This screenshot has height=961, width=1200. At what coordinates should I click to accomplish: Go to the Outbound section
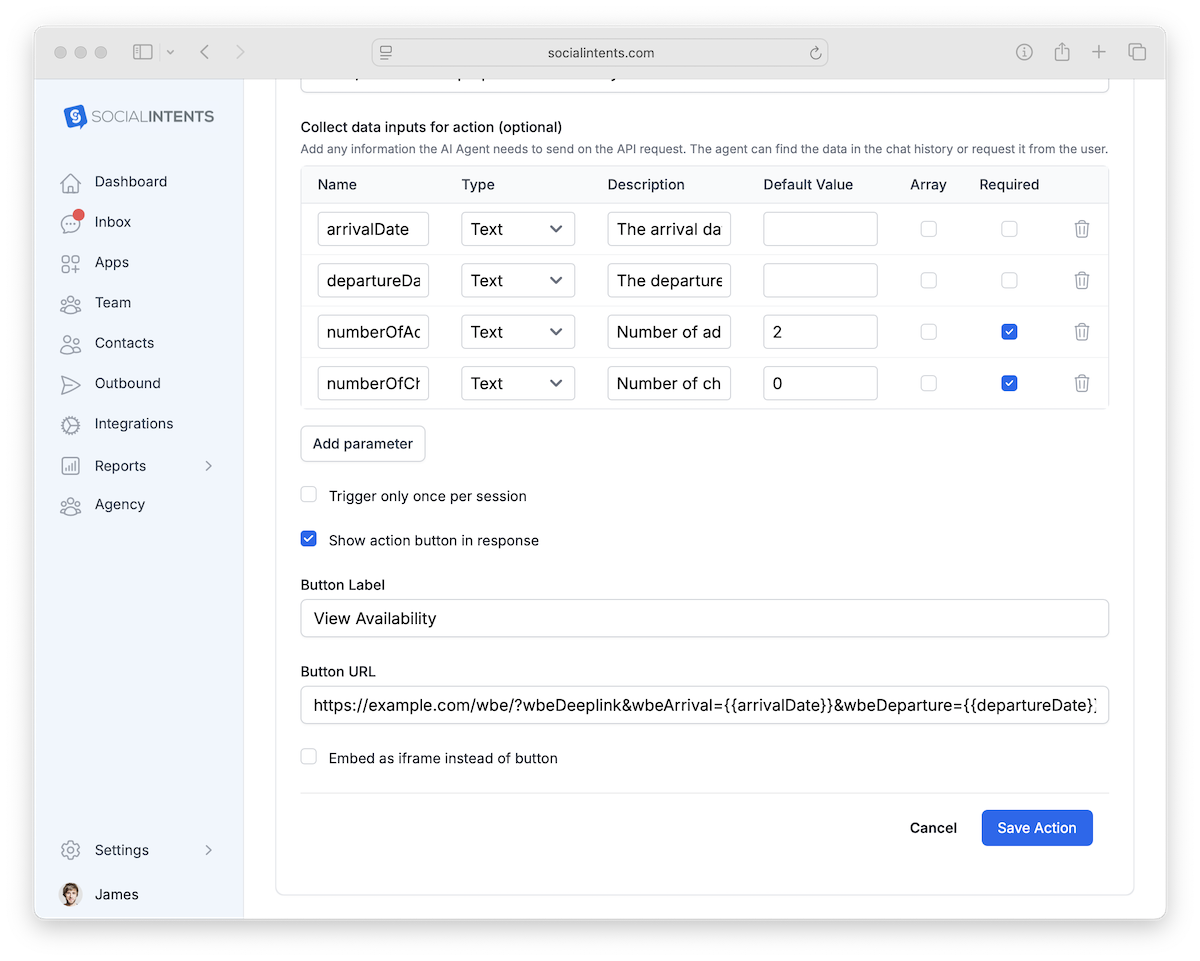pyautogui.click(x=127, y=383)
